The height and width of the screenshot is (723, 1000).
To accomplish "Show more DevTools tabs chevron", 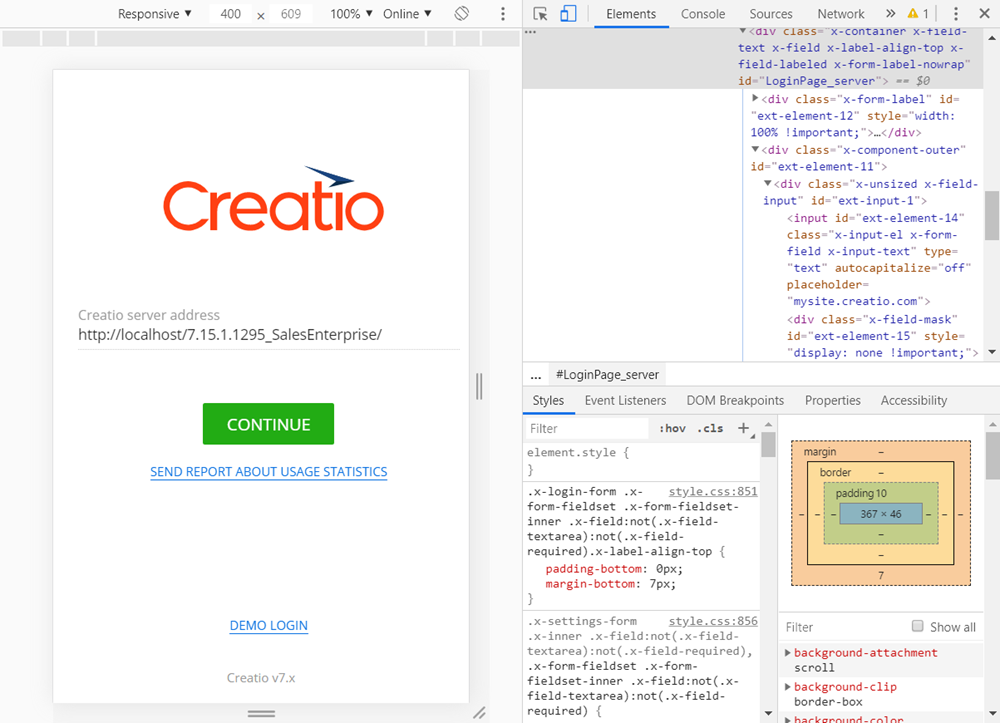I will 890,13.
